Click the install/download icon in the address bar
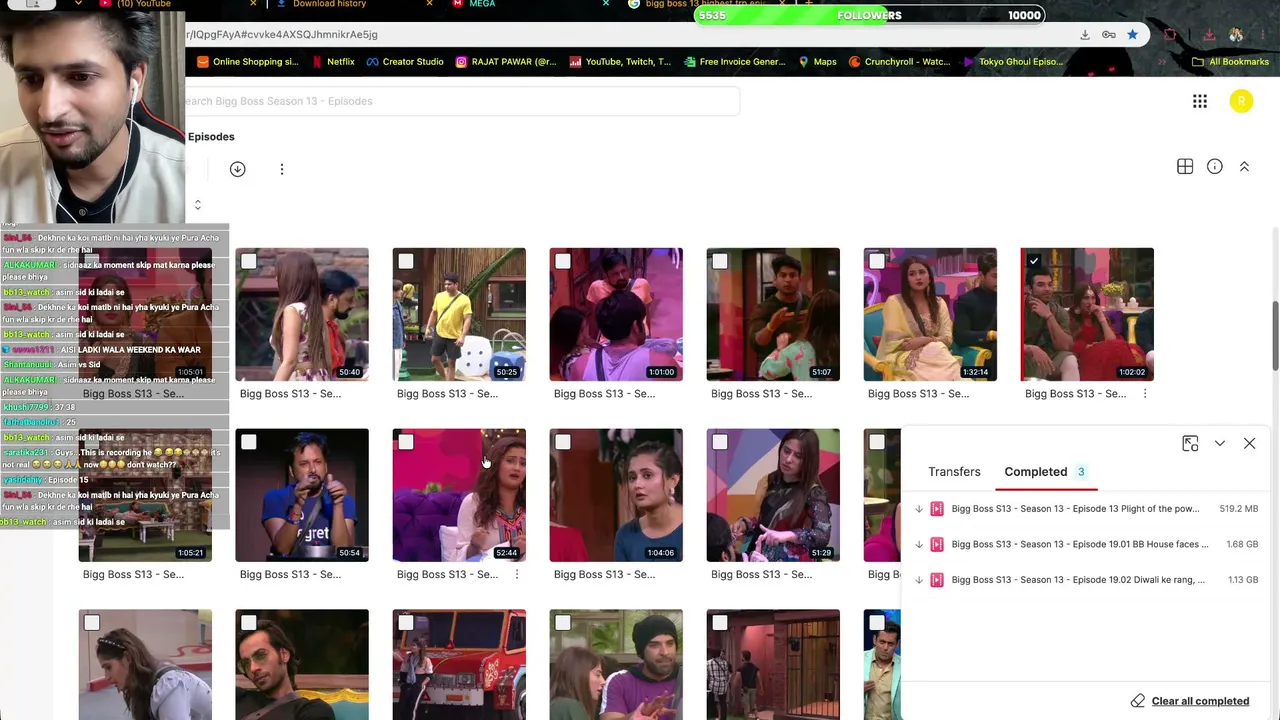Viewport: 1280px width, 720px height. 1085,34
